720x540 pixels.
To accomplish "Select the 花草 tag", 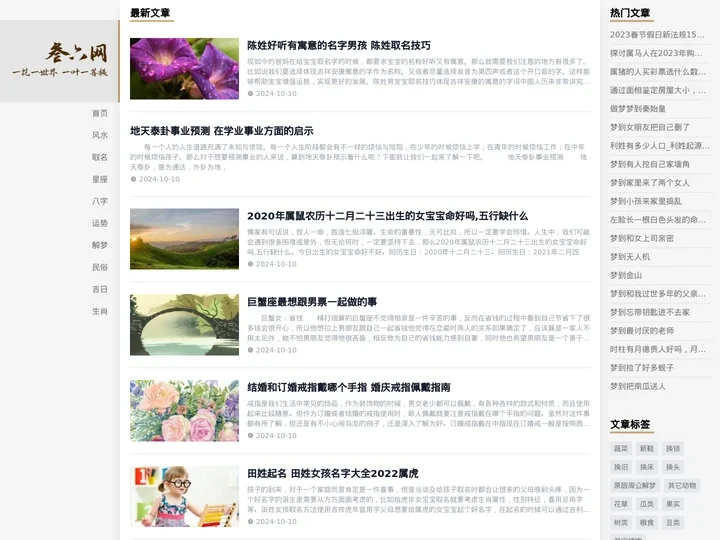I will tap(621, 504).
